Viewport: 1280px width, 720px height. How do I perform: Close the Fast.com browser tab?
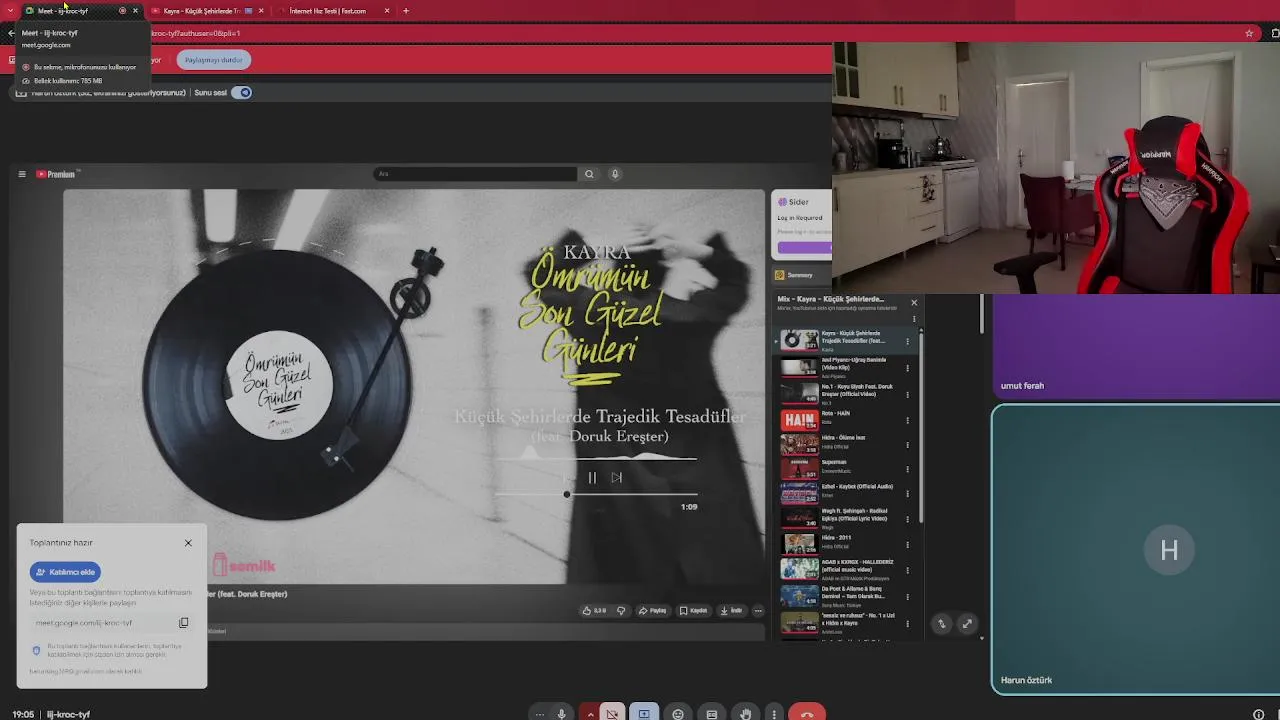click(387, 11)
